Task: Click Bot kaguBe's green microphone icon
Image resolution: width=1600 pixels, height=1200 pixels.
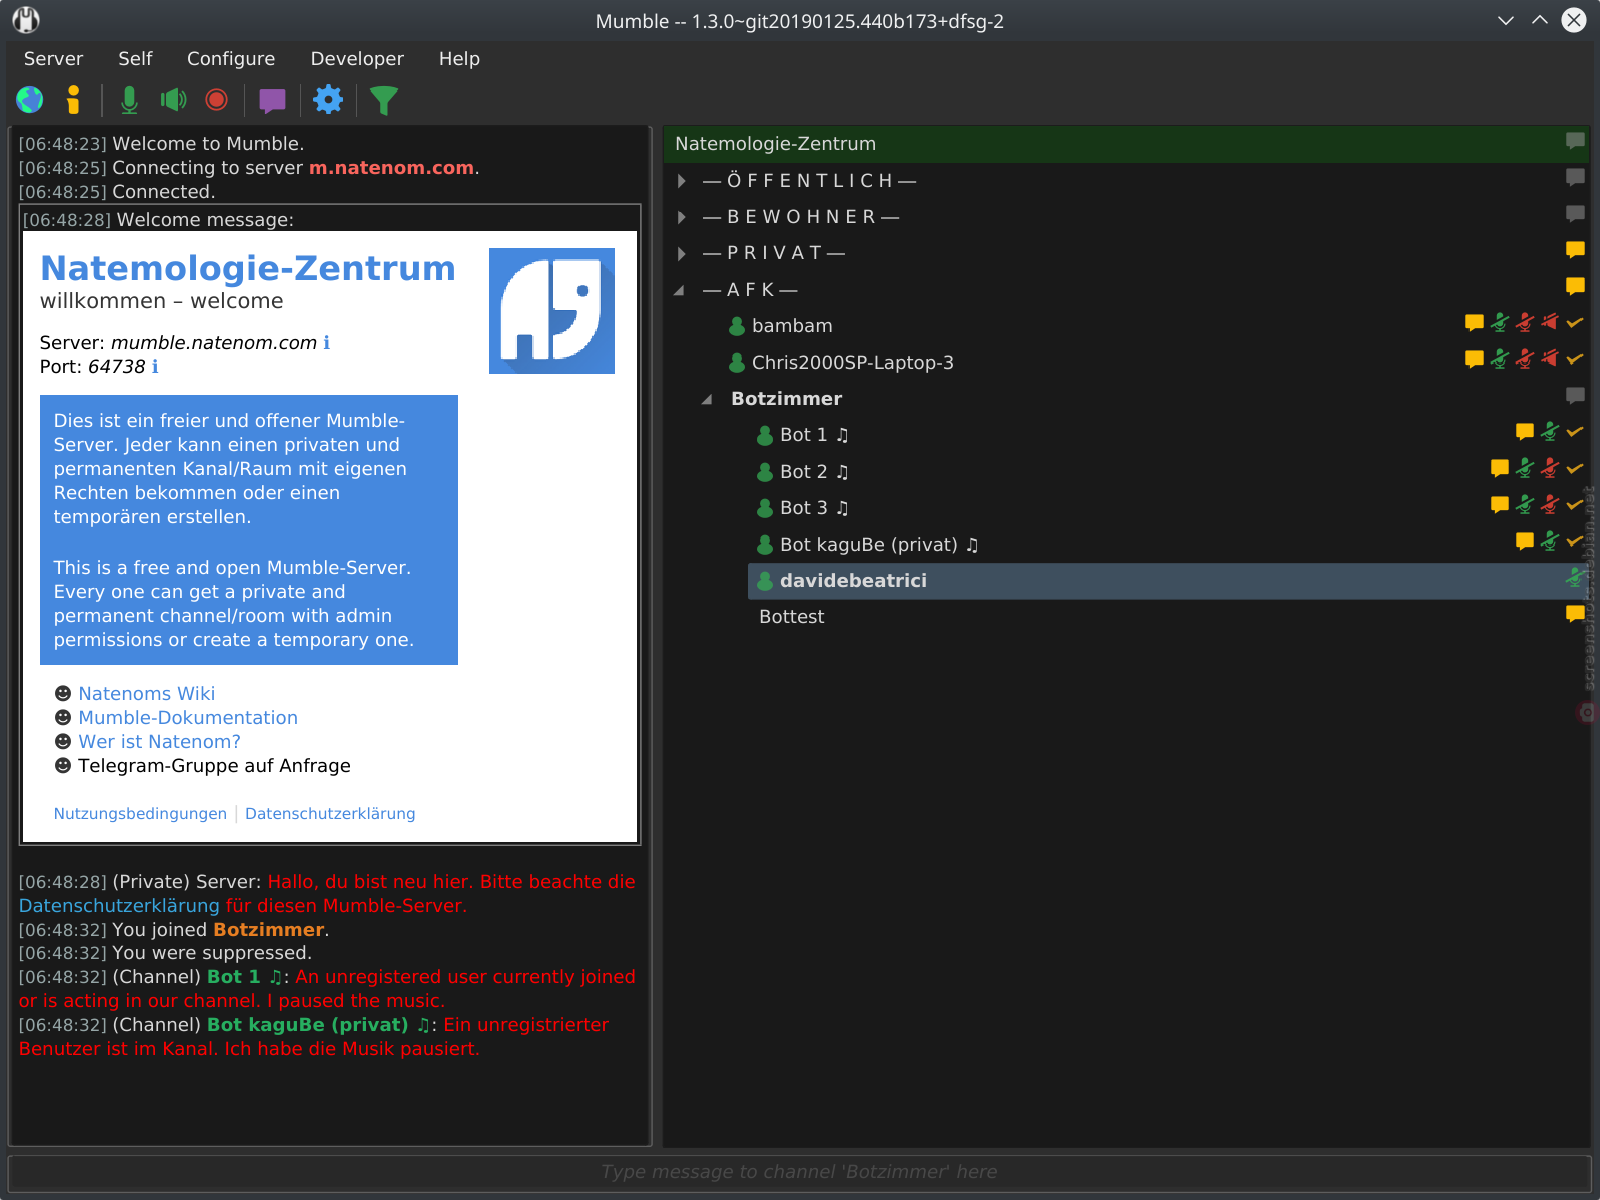Action: pos(1549,540)
